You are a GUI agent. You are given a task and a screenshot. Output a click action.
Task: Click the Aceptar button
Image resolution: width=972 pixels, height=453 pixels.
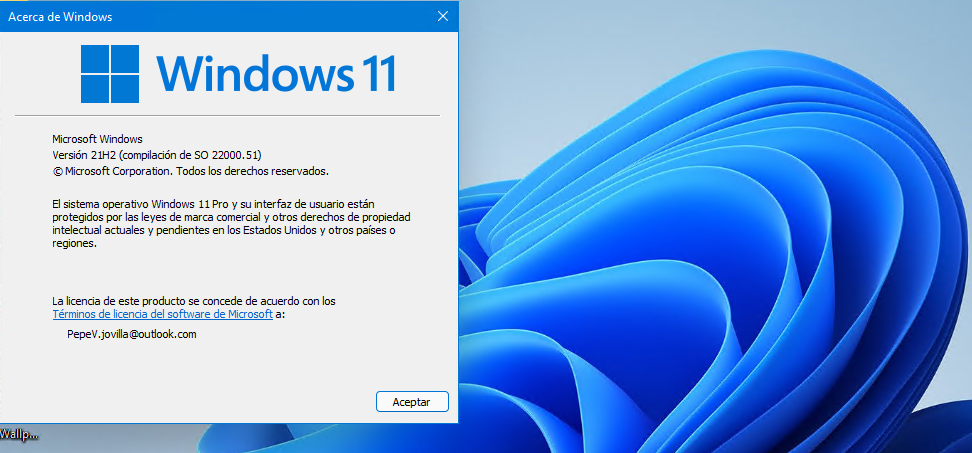point(412,401)
